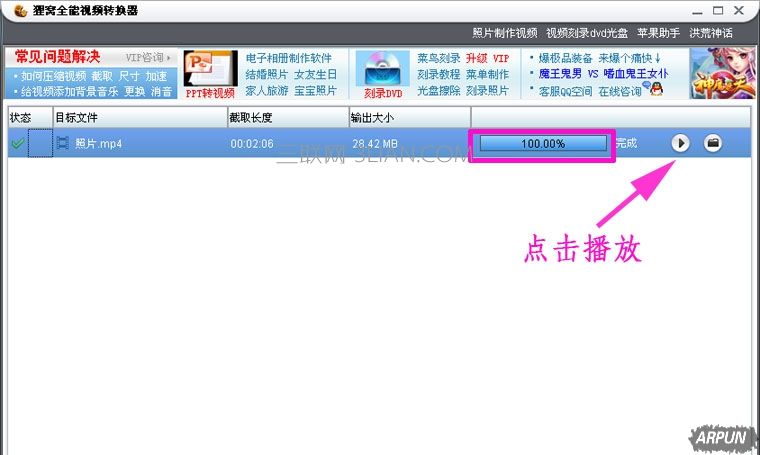Open 电子相册制作软件 link
760x455 pixels.
tap(288, 59)
